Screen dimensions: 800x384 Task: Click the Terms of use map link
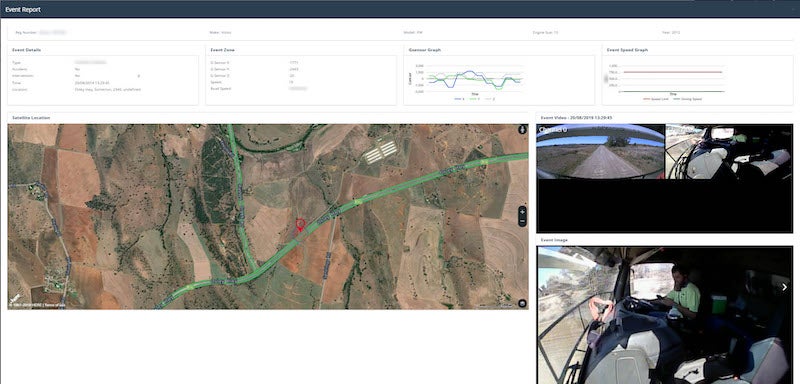click(x=55, y=305)
